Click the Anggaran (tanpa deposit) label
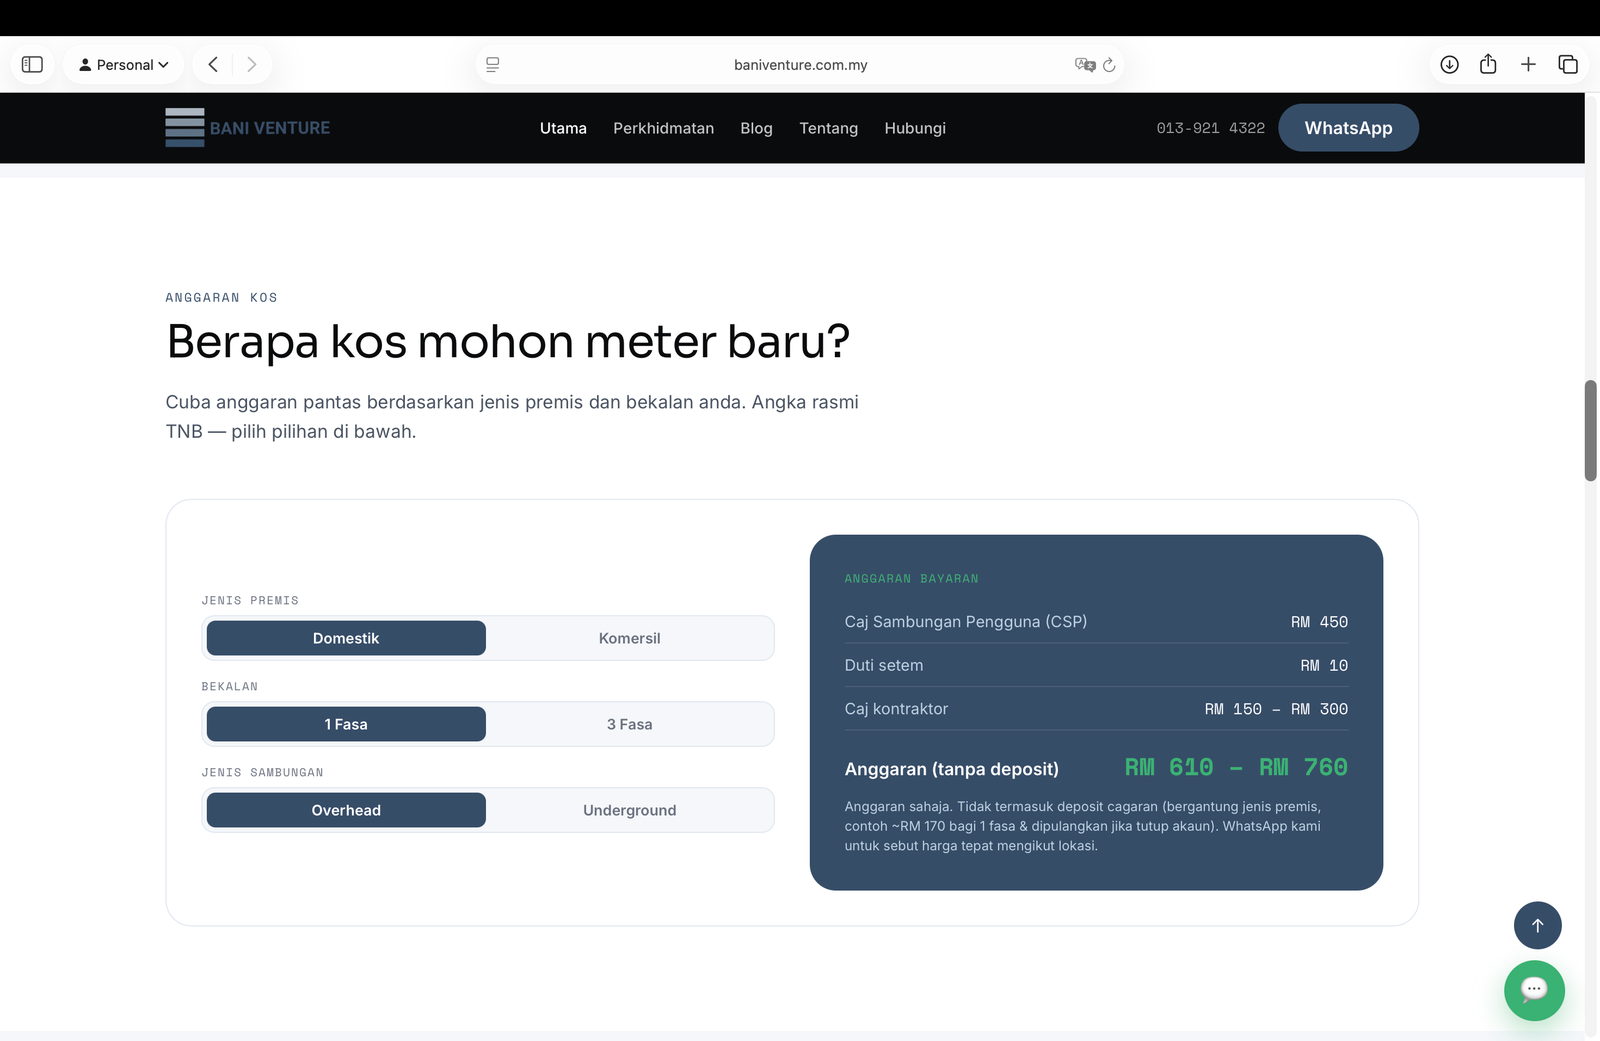The height and width of the screenshot is (1041, 1600). (x=951, y=769)
